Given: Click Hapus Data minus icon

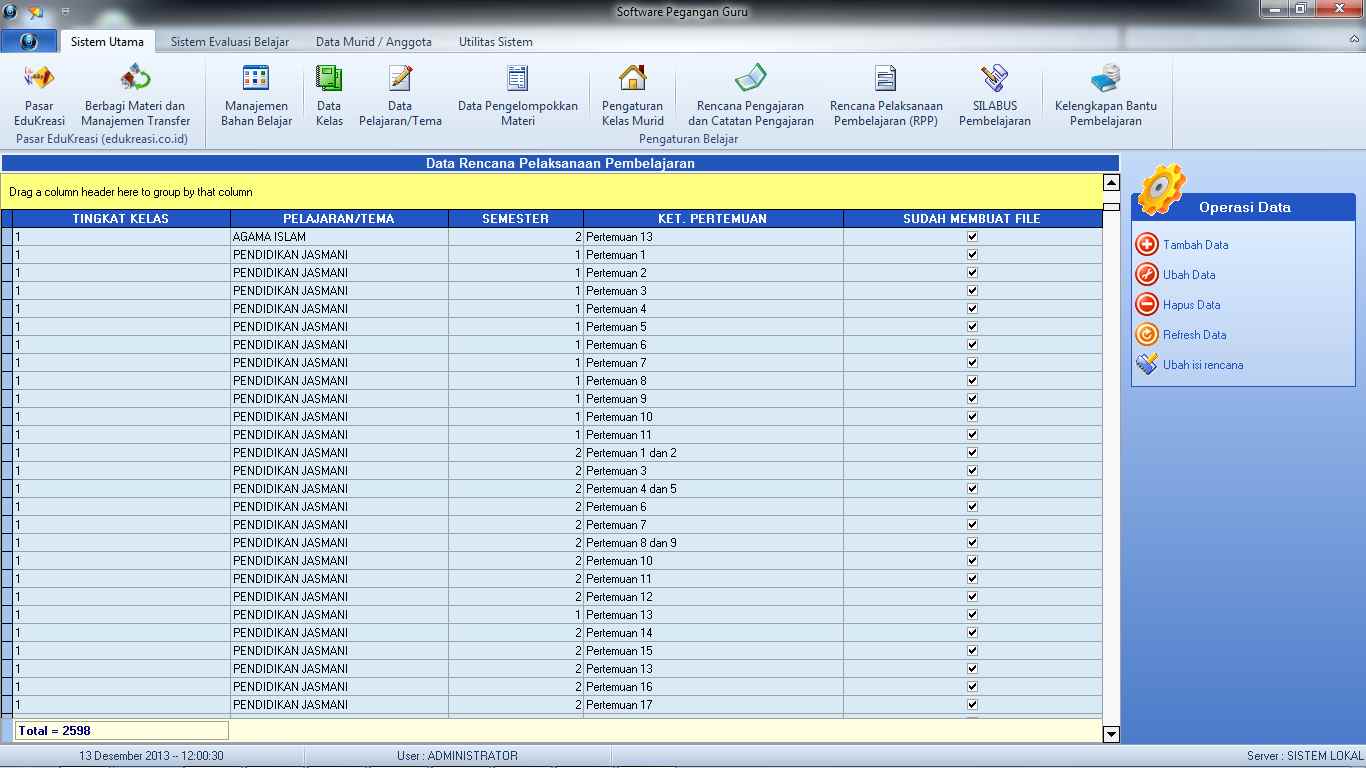Looking at the screenshot, I should click(x=1147, y=304).
